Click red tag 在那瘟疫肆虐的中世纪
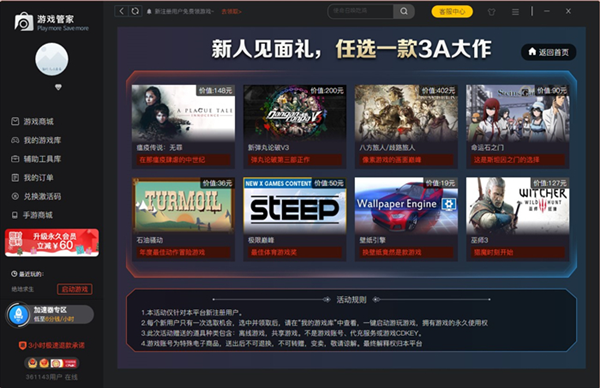The image size is (600, 388). click(183, 160)
